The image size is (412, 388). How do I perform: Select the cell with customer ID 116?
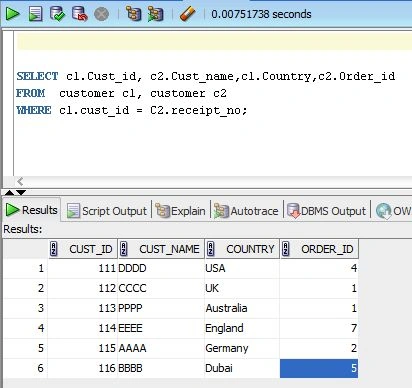[x=82, y=368]
